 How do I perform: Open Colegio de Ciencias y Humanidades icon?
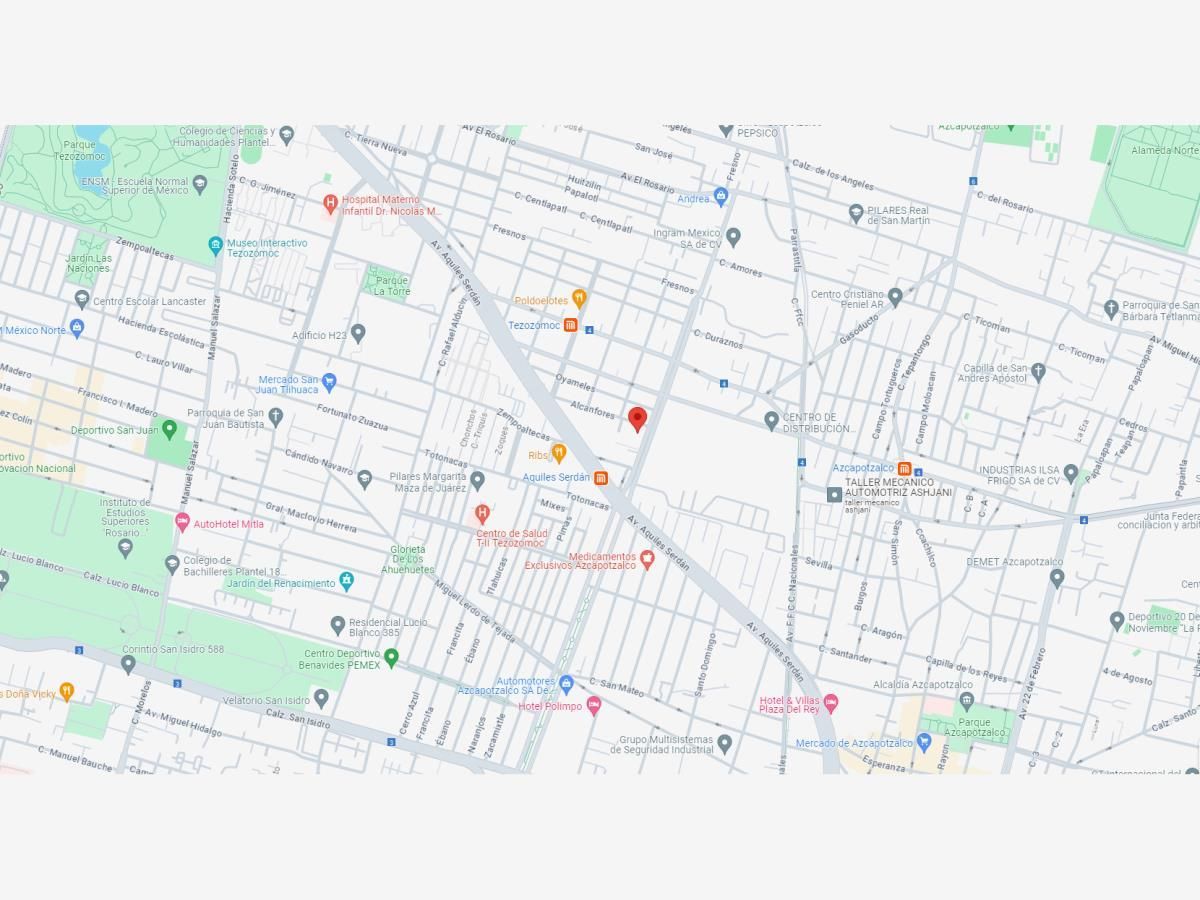pos(287,134)
